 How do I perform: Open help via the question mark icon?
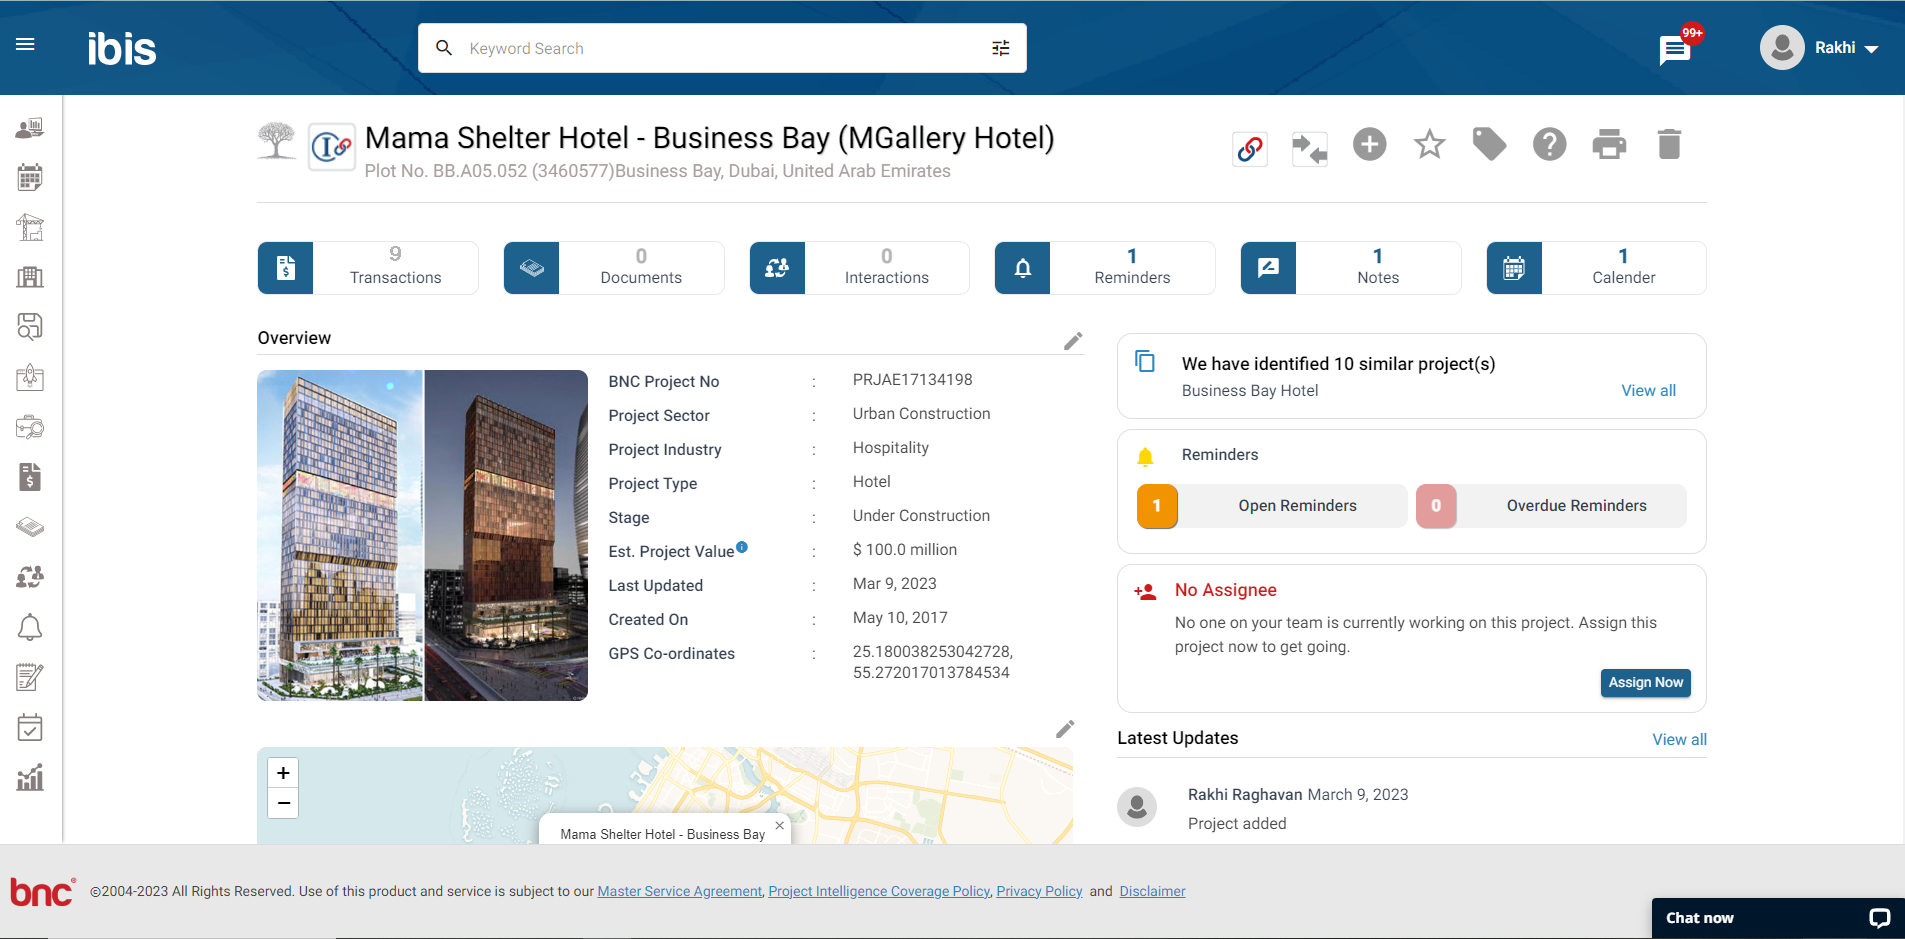[x=1549, y=144]
